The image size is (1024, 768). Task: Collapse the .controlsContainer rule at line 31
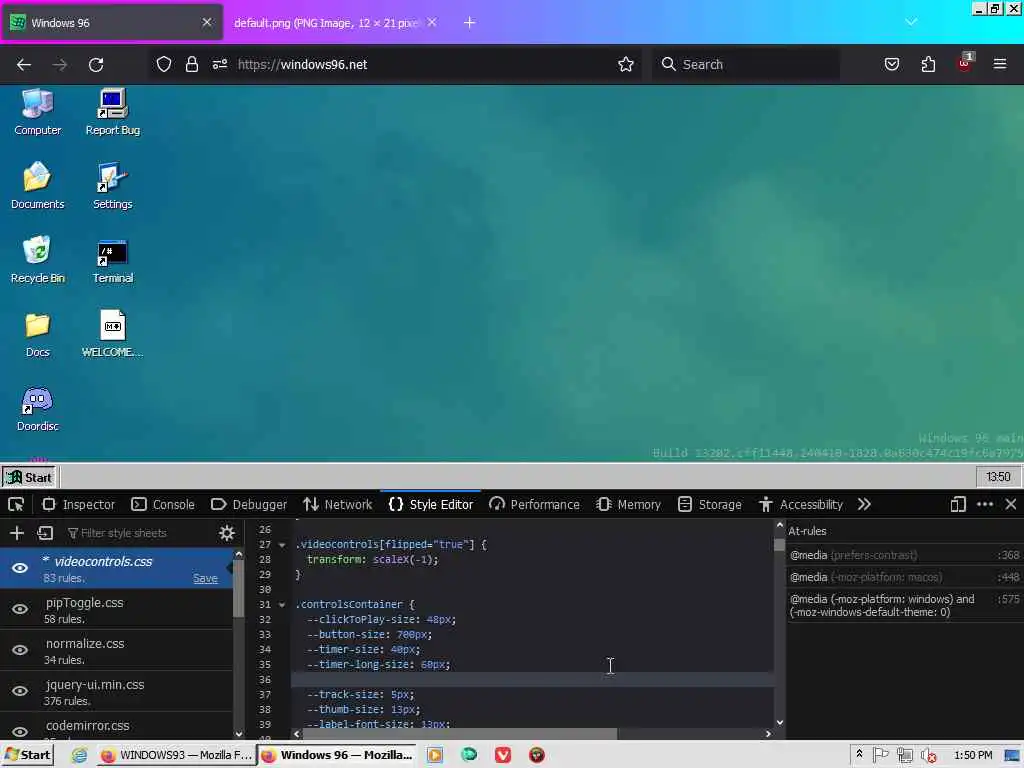(282, 605)
